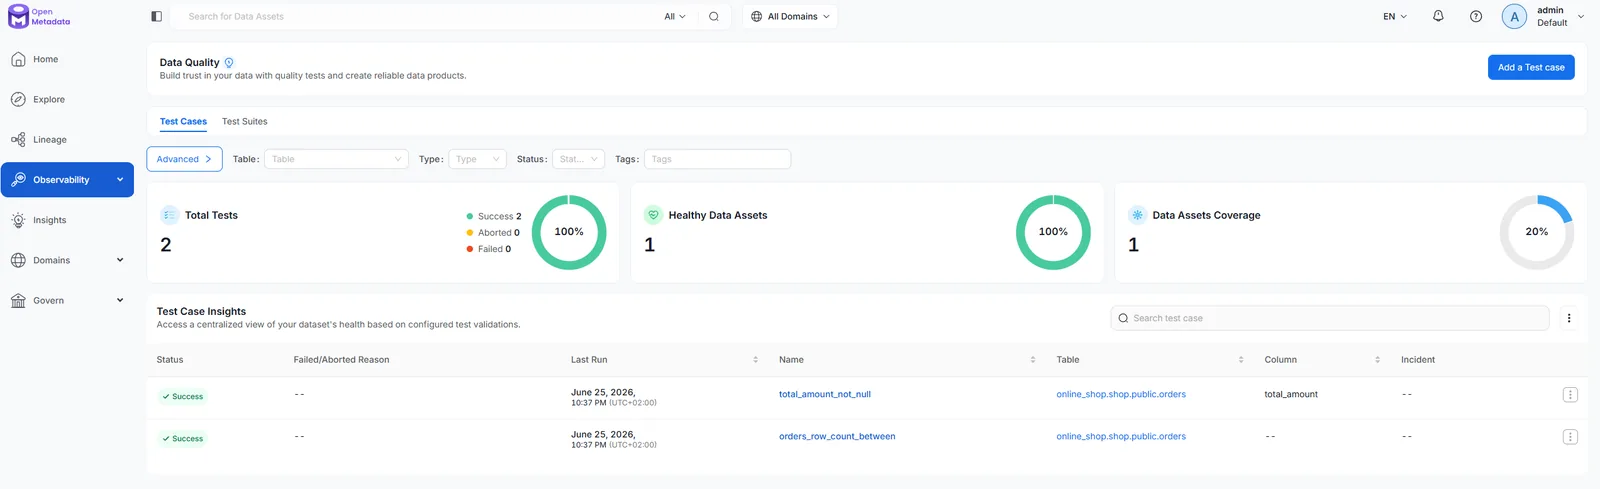Click the Govern building icon
1600x489 pixels.
pos(18,300)
